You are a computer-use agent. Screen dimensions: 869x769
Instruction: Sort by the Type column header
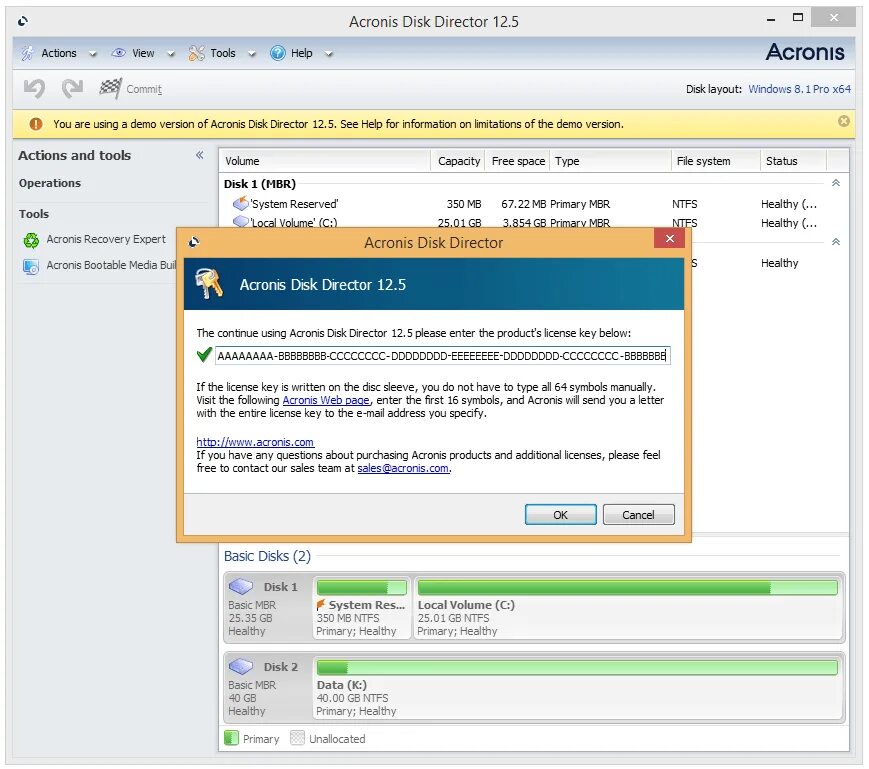610,161
